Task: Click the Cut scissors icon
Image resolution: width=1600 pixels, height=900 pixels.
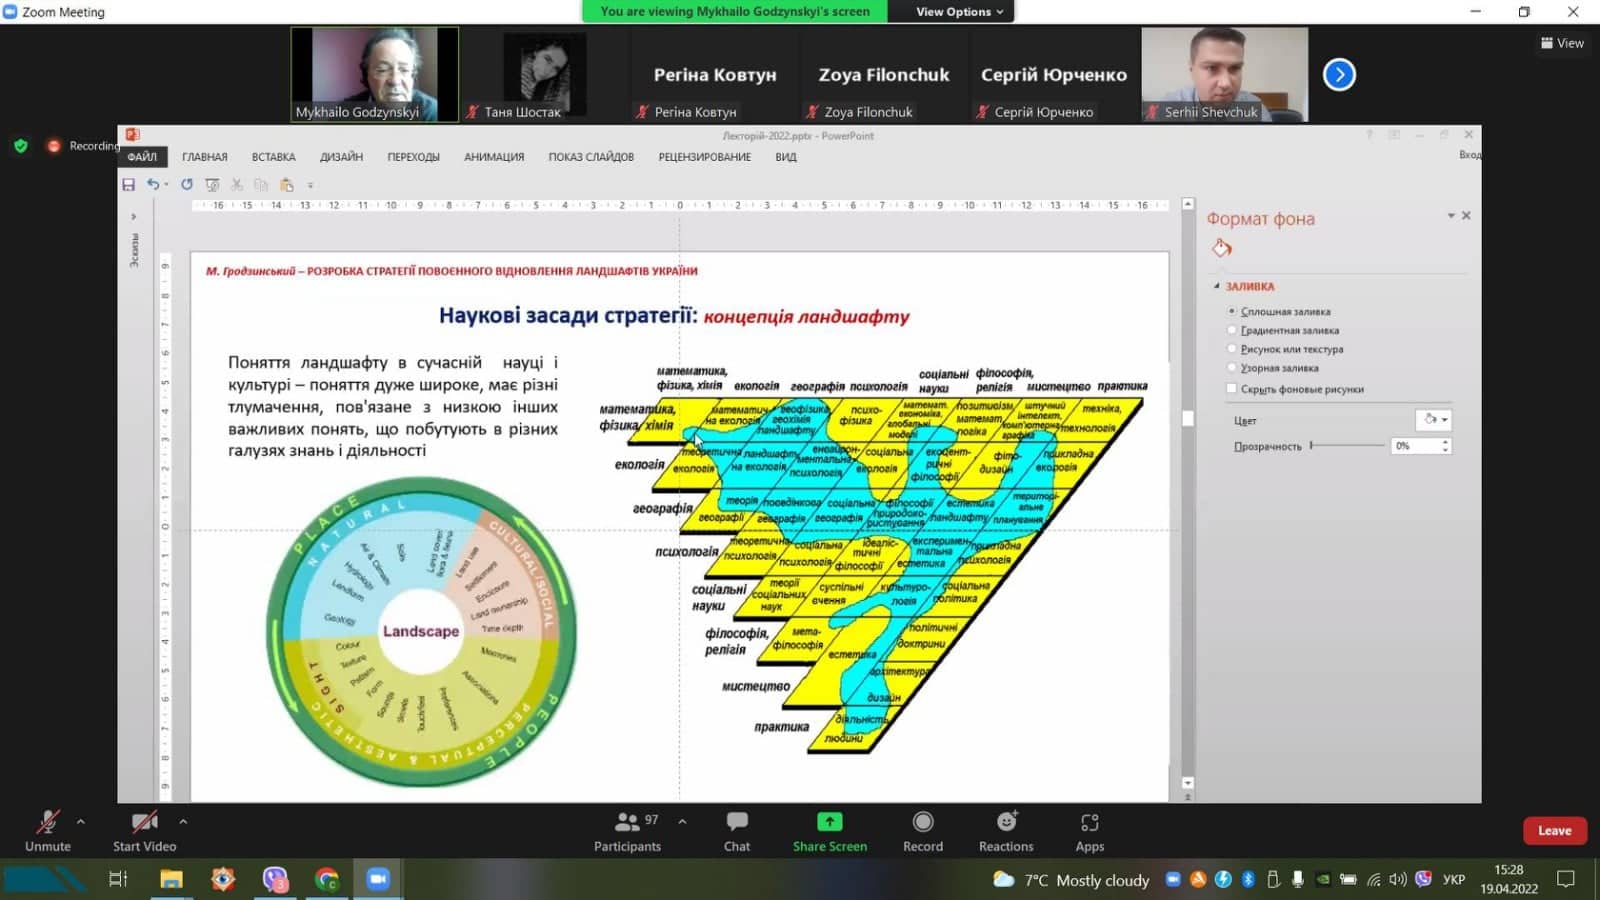Action: [237, 184]
